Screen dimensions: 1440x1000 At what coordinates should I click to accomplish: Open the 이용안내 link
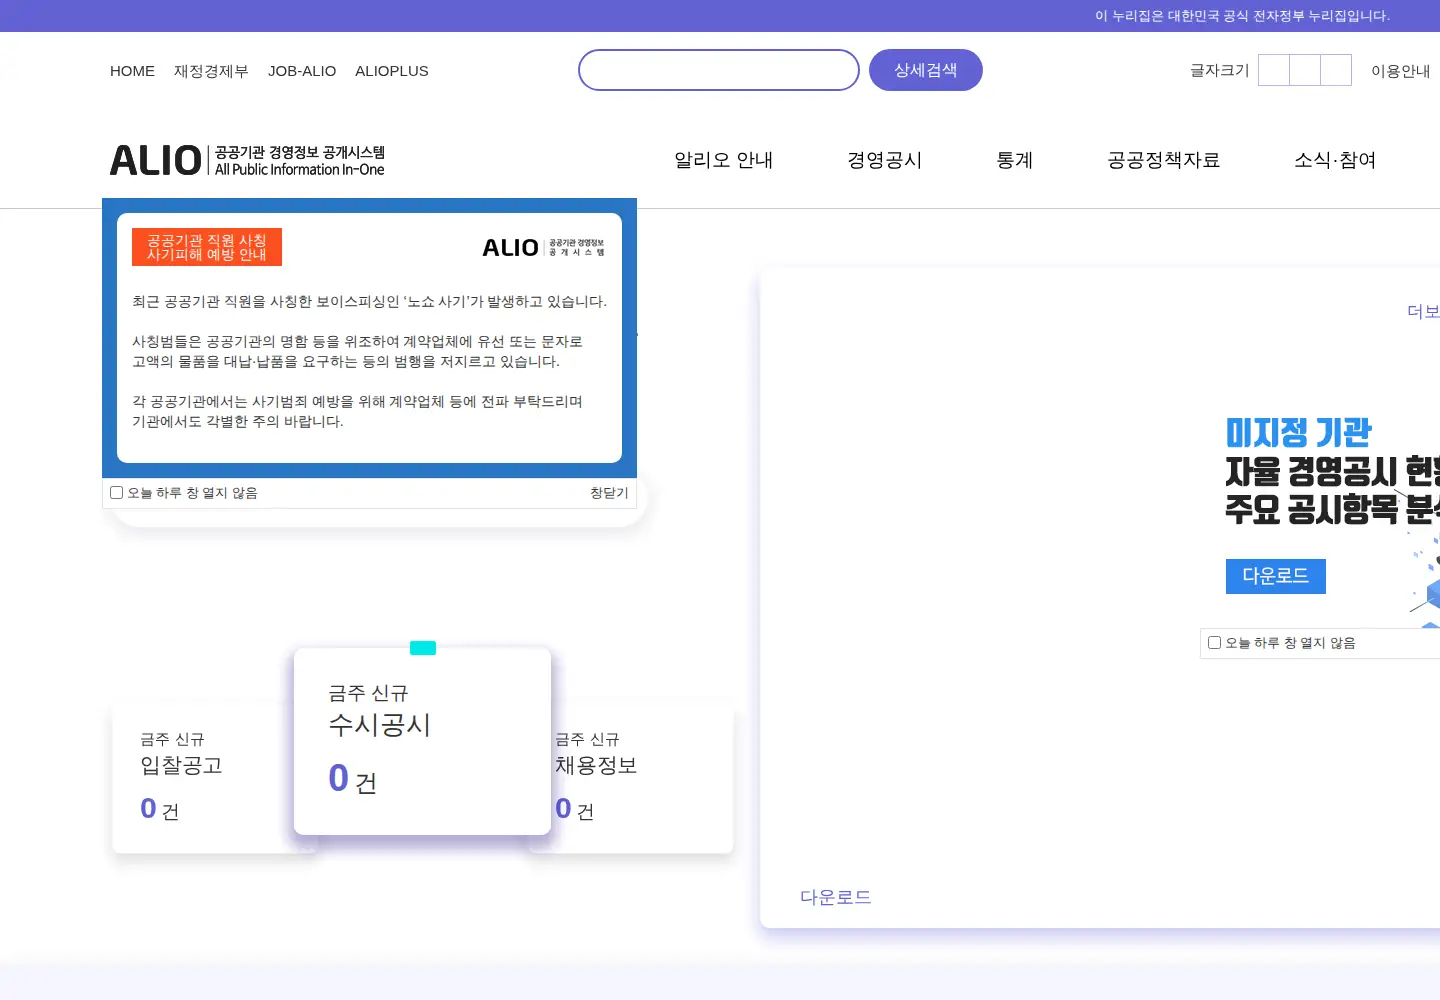(x=1400, y=71)
